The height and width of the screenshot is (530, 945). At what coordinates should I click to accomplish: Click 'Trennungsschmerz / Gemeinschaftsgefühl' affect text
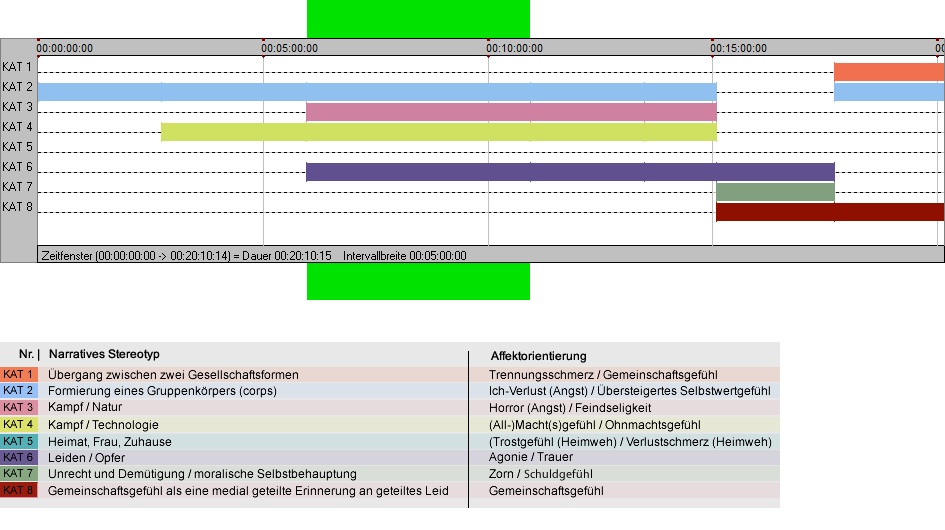point(603,374)
